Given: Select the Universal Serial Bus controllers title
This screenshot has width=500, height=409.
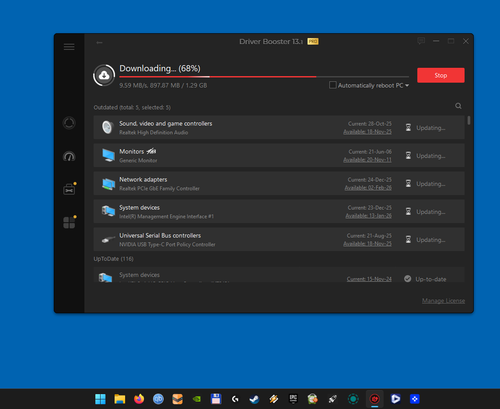Looking at the screenshot, I should point(160,235).
